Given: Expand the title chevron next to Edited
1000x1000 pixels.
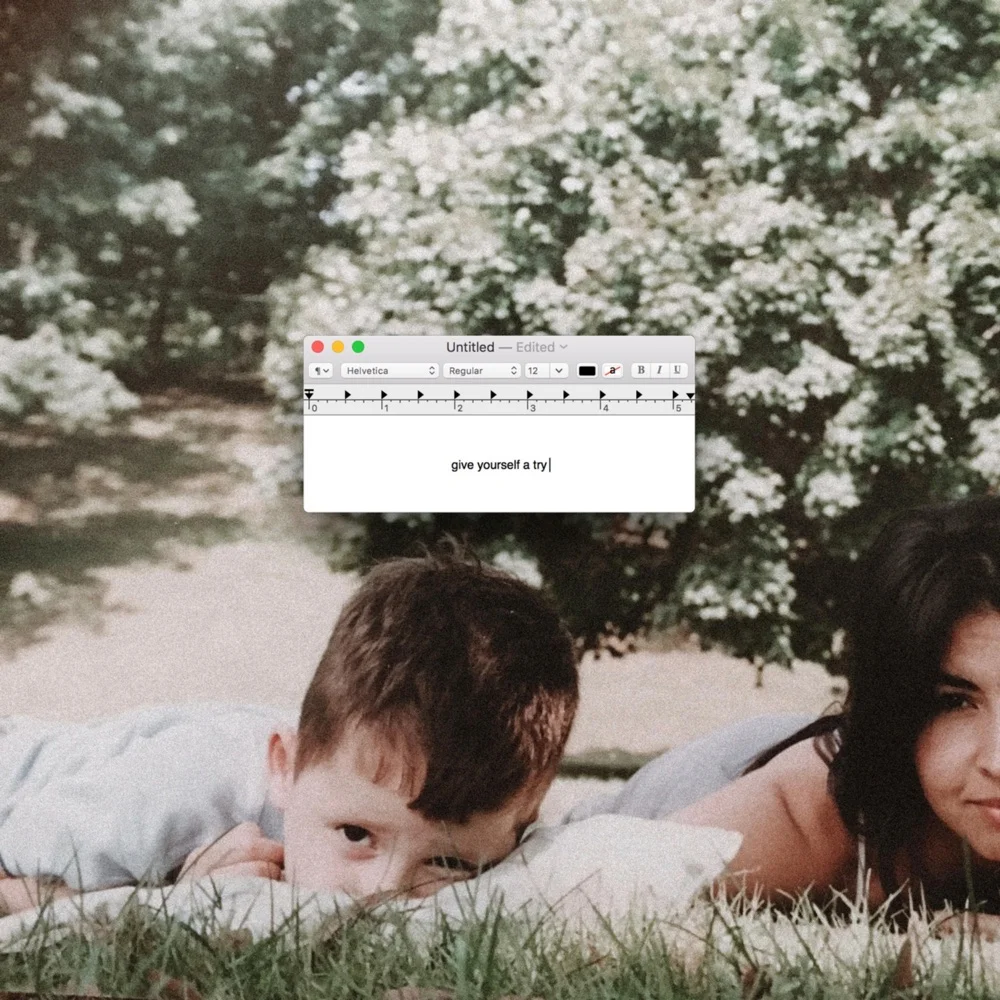Looking at the screenshot, I should 564,347.
